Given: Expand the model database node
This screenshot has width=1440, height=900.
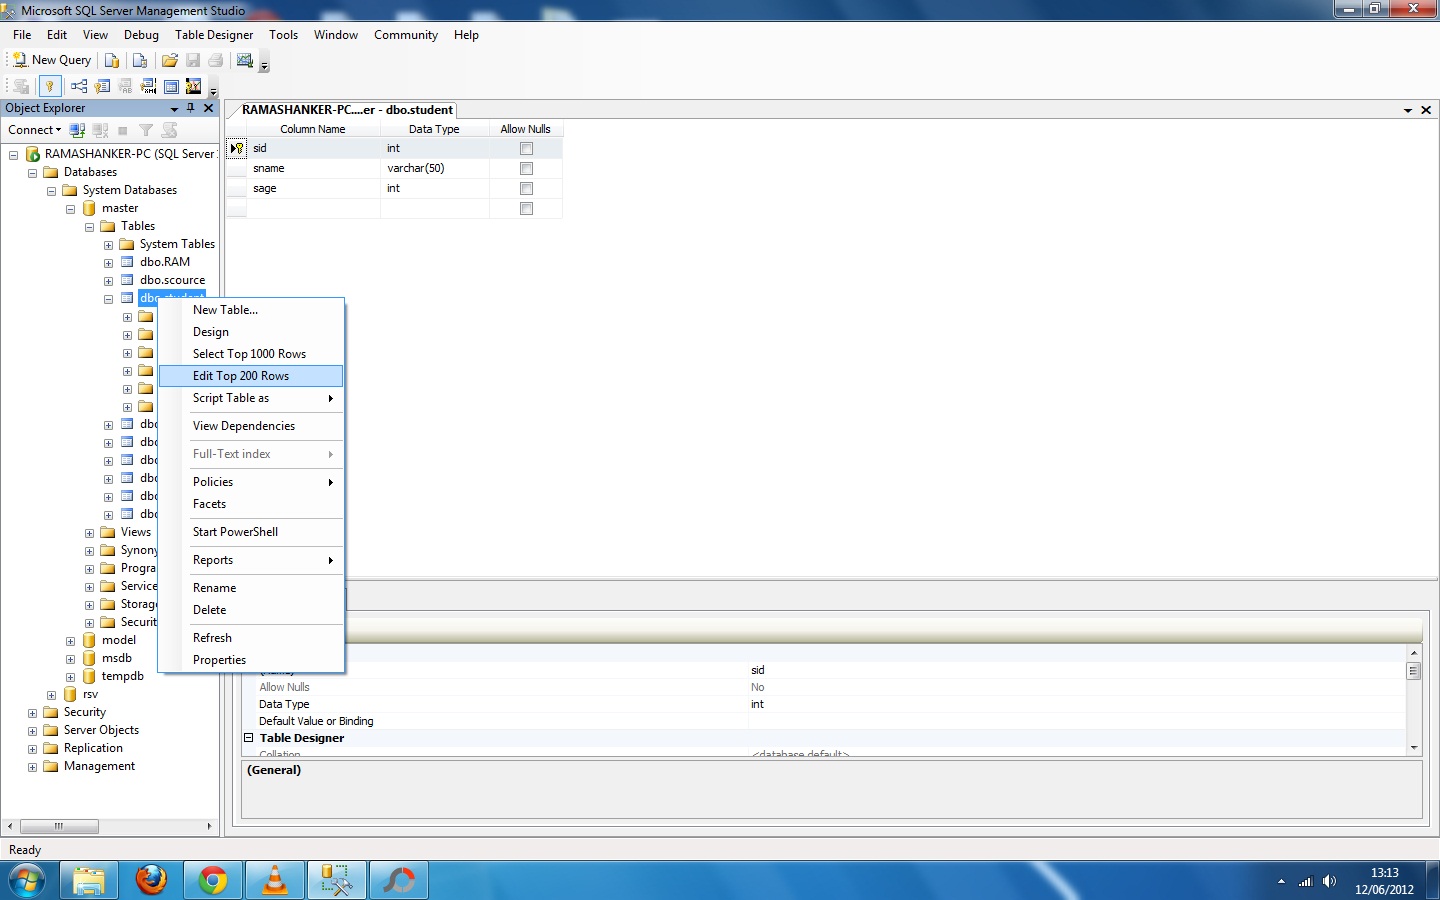Looking at the screenshot, I should point(70,641).
